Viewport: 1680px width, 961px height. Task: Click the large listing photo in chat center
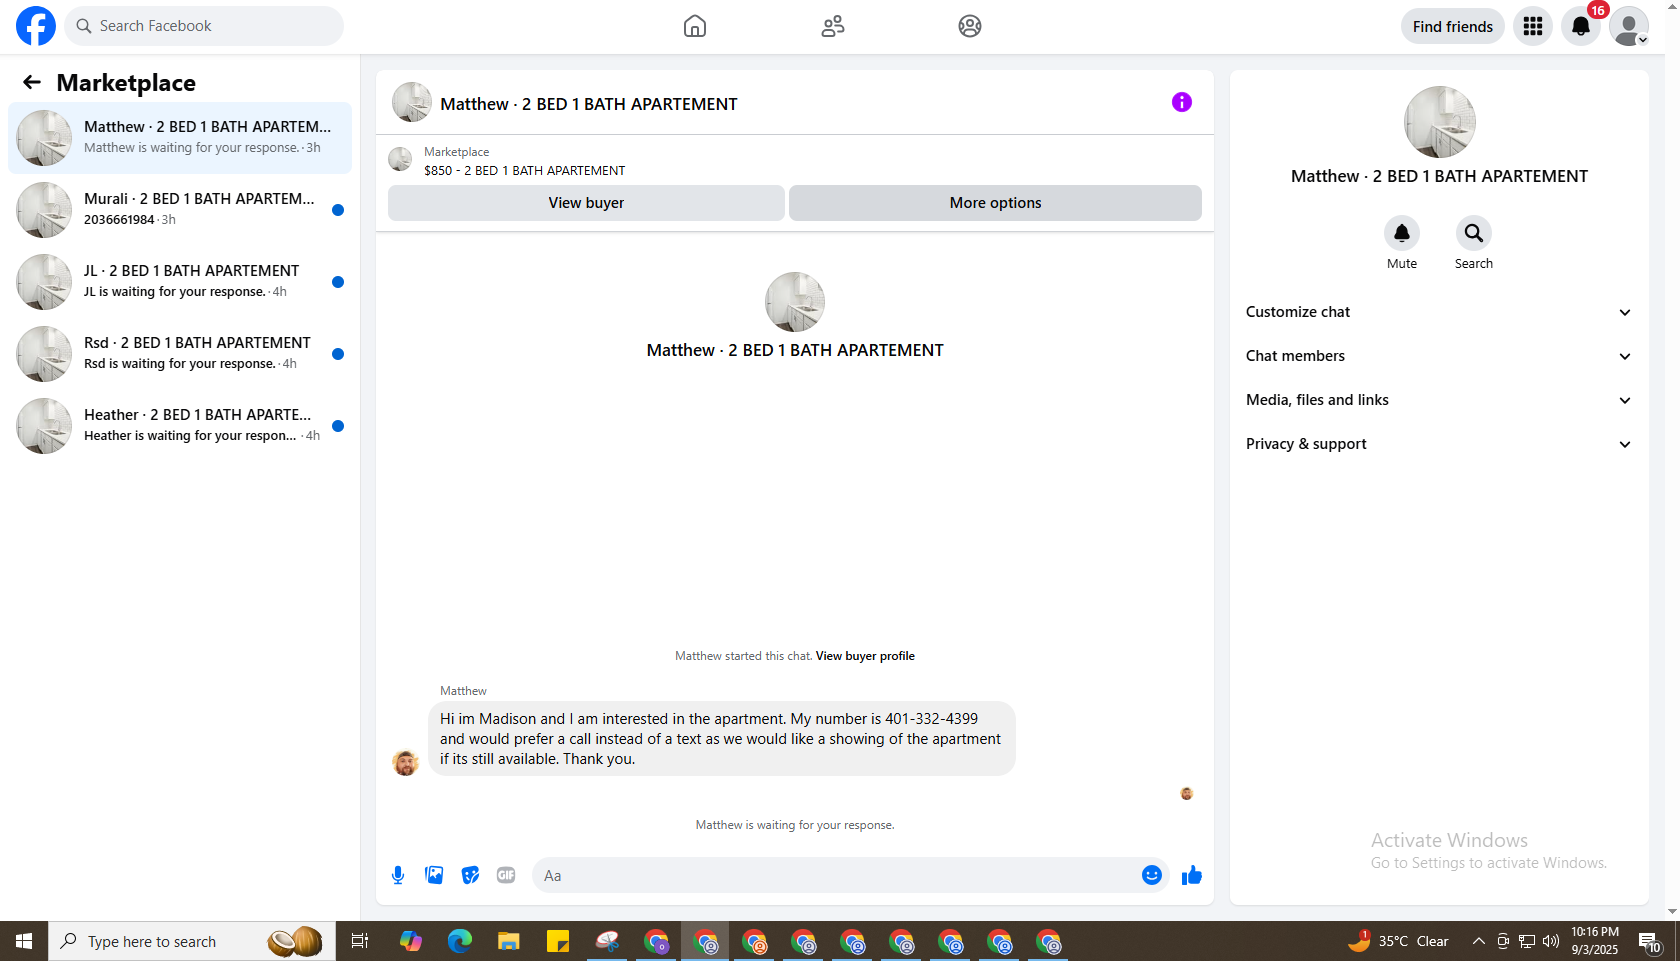[x=795, y=302]
